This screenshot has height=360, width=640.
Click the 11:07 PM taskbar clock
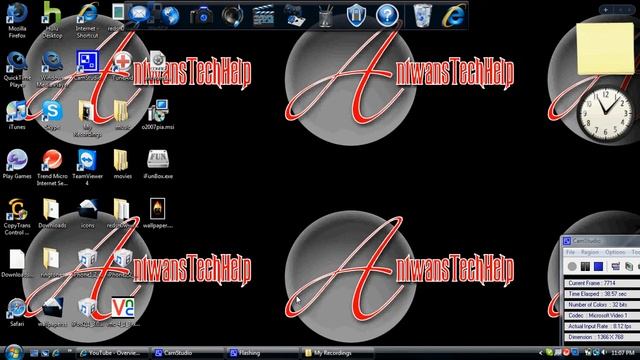tap(623, 353)
